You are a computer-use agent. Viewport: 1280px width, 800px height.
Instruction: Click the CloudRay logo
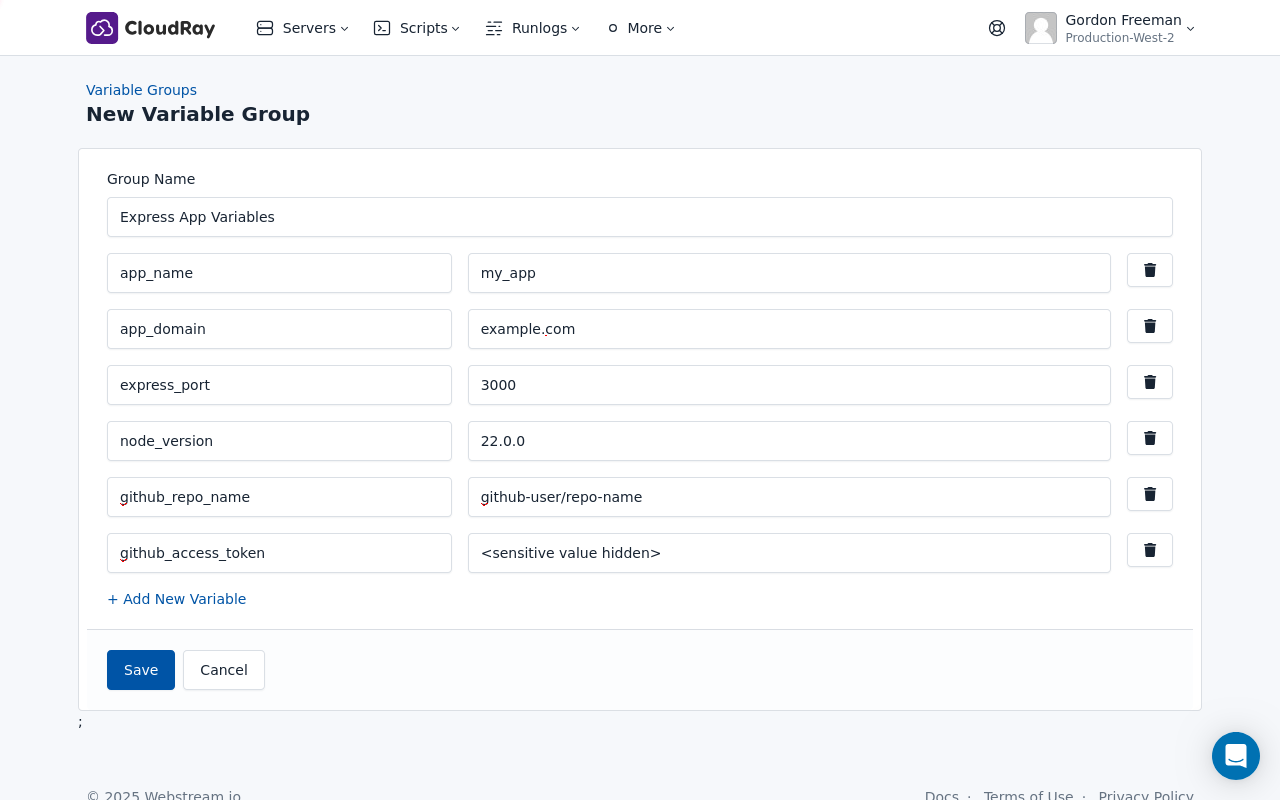(150, 28)
